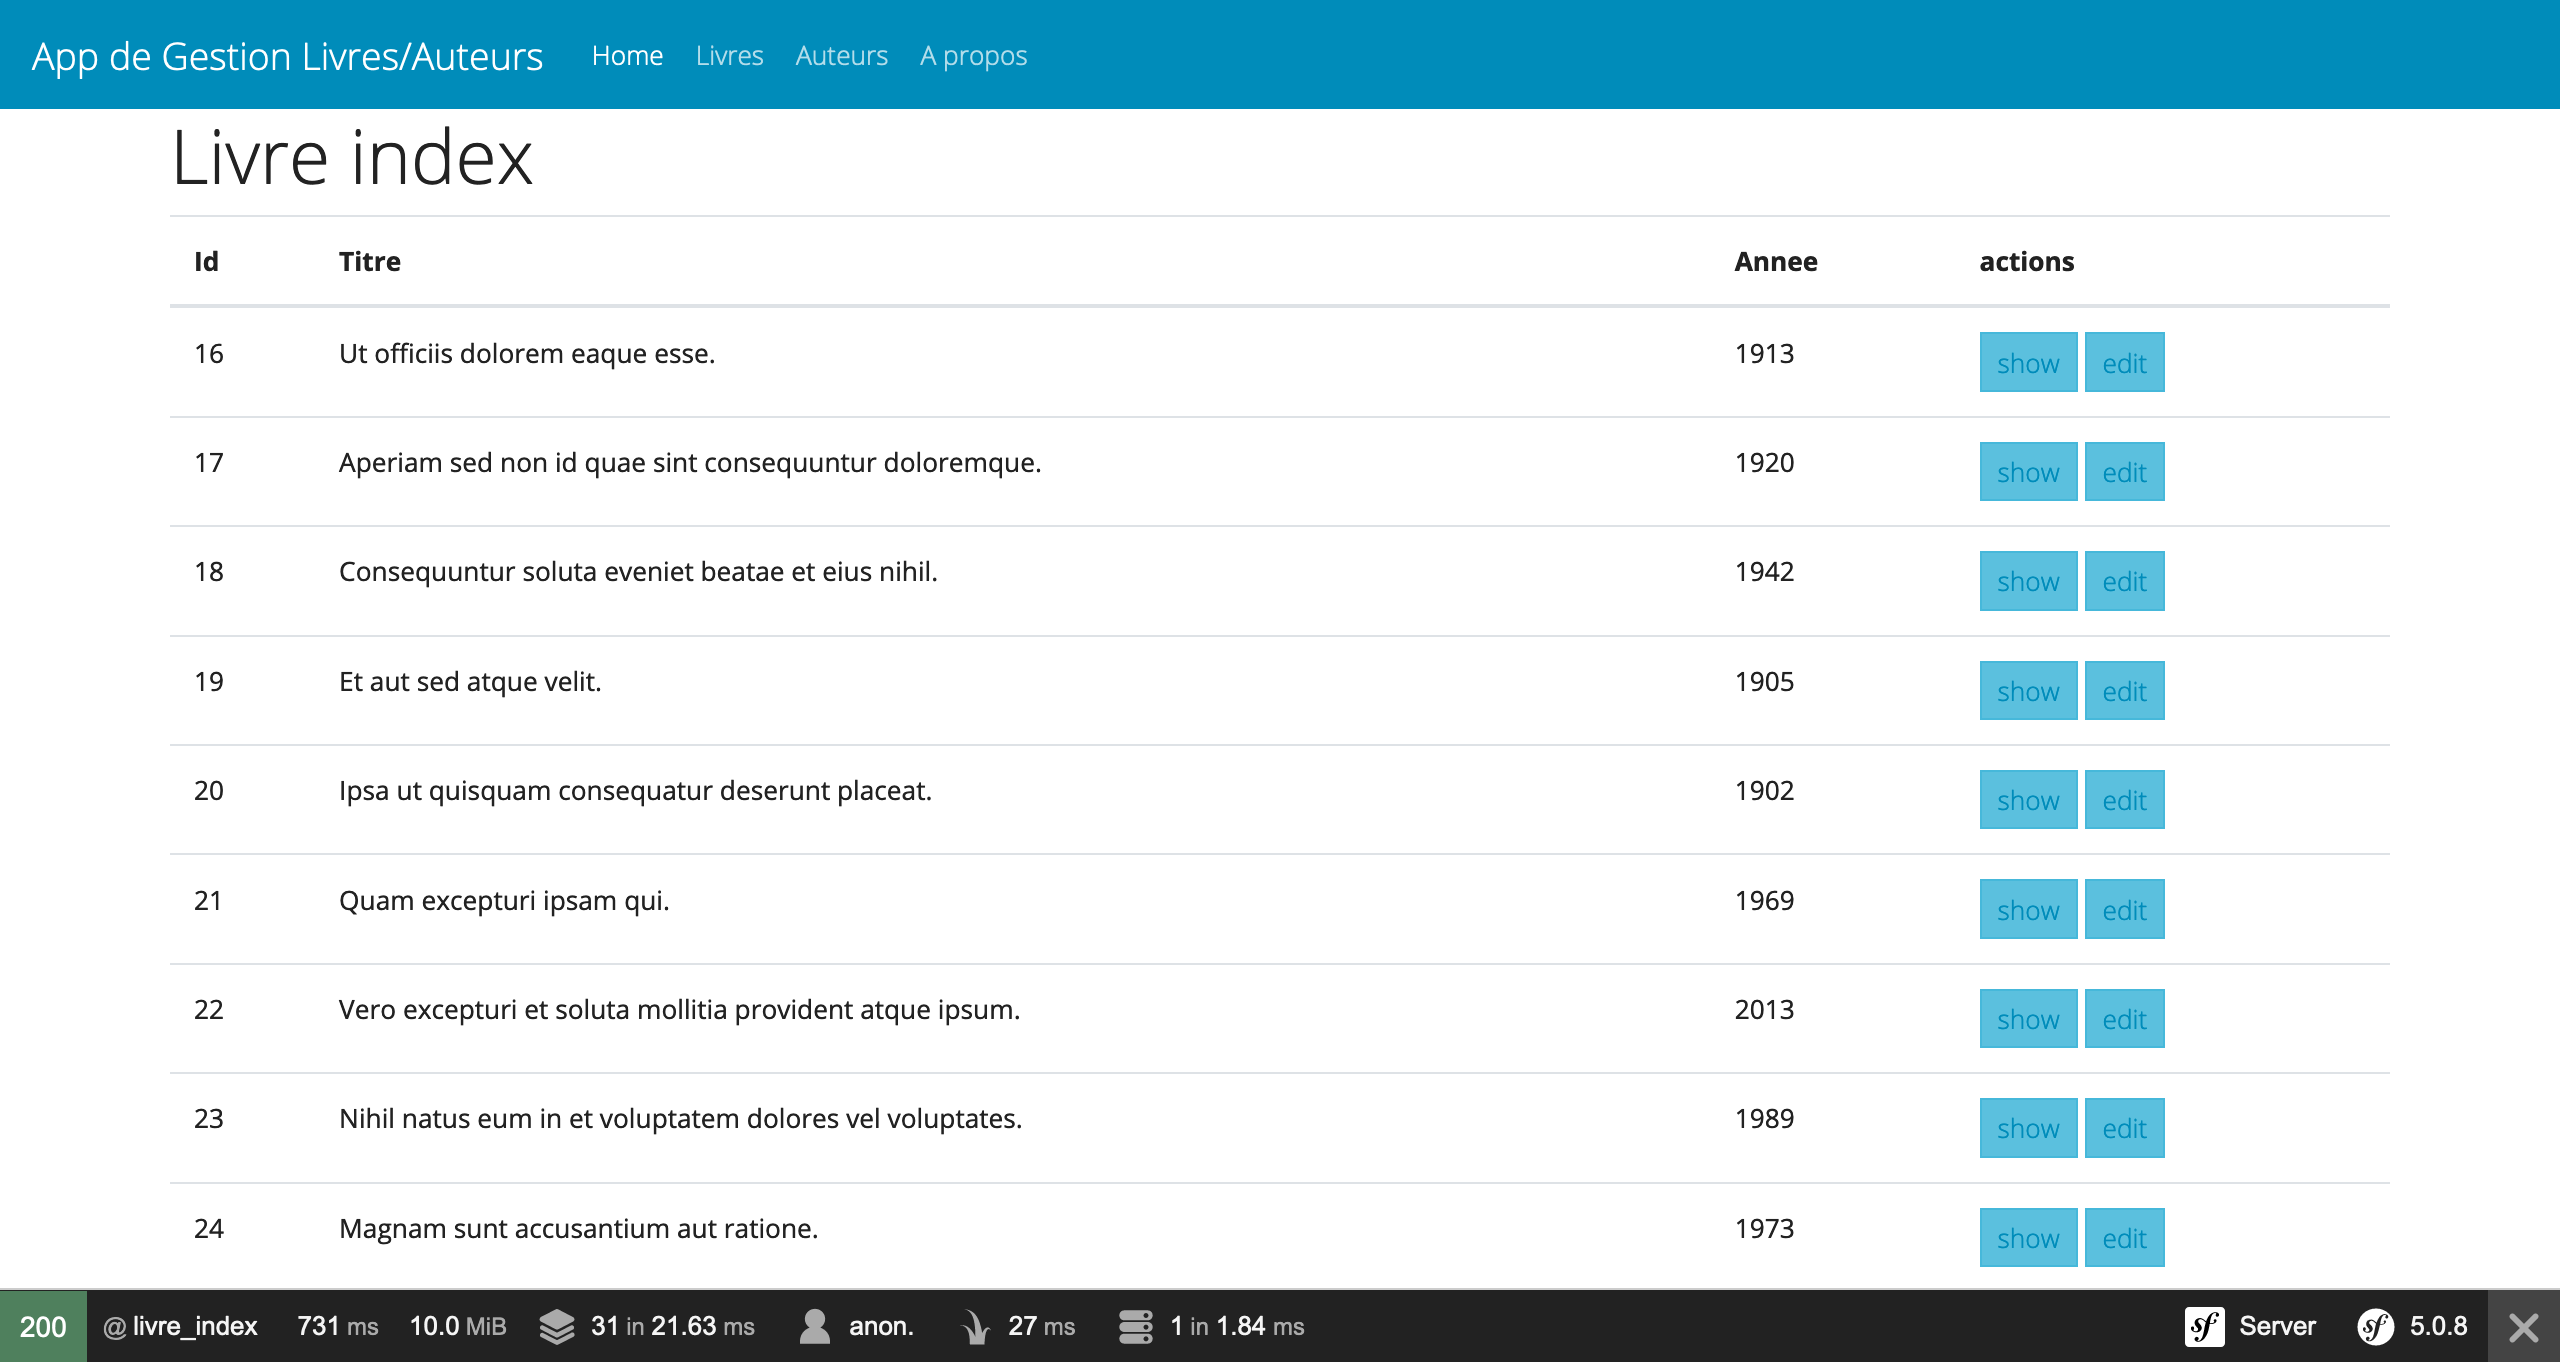Open the Livres menu item
2560x1362 pixels.
tap(729, 56)
